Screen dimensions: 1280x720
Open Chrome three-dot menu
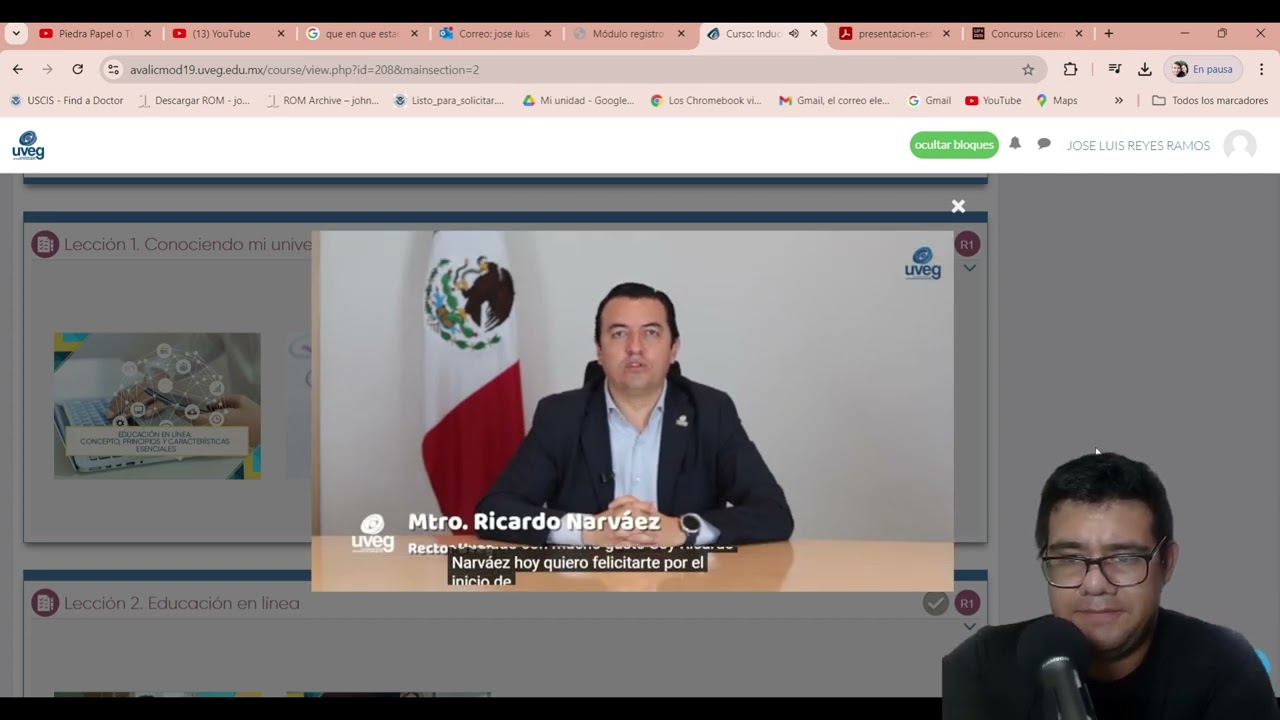click(1261, 69)
